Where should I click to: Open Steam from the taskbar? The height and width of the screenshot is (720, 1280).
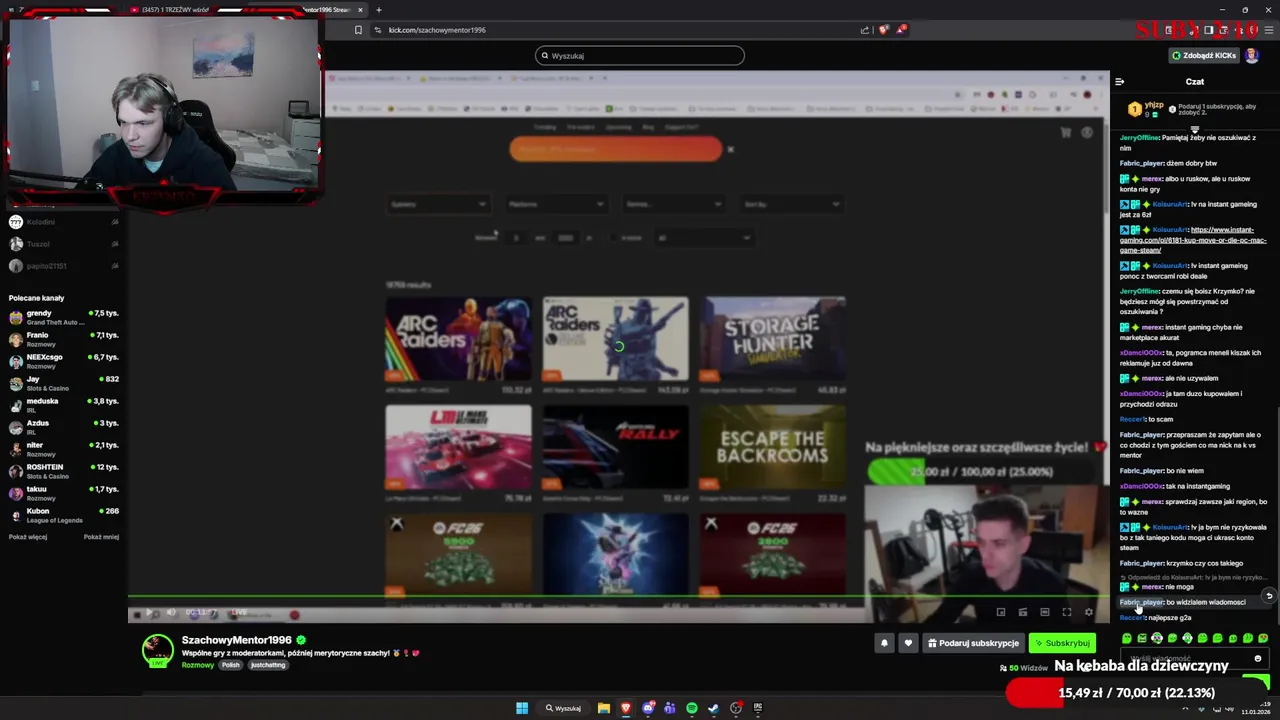tap(714, 708)
